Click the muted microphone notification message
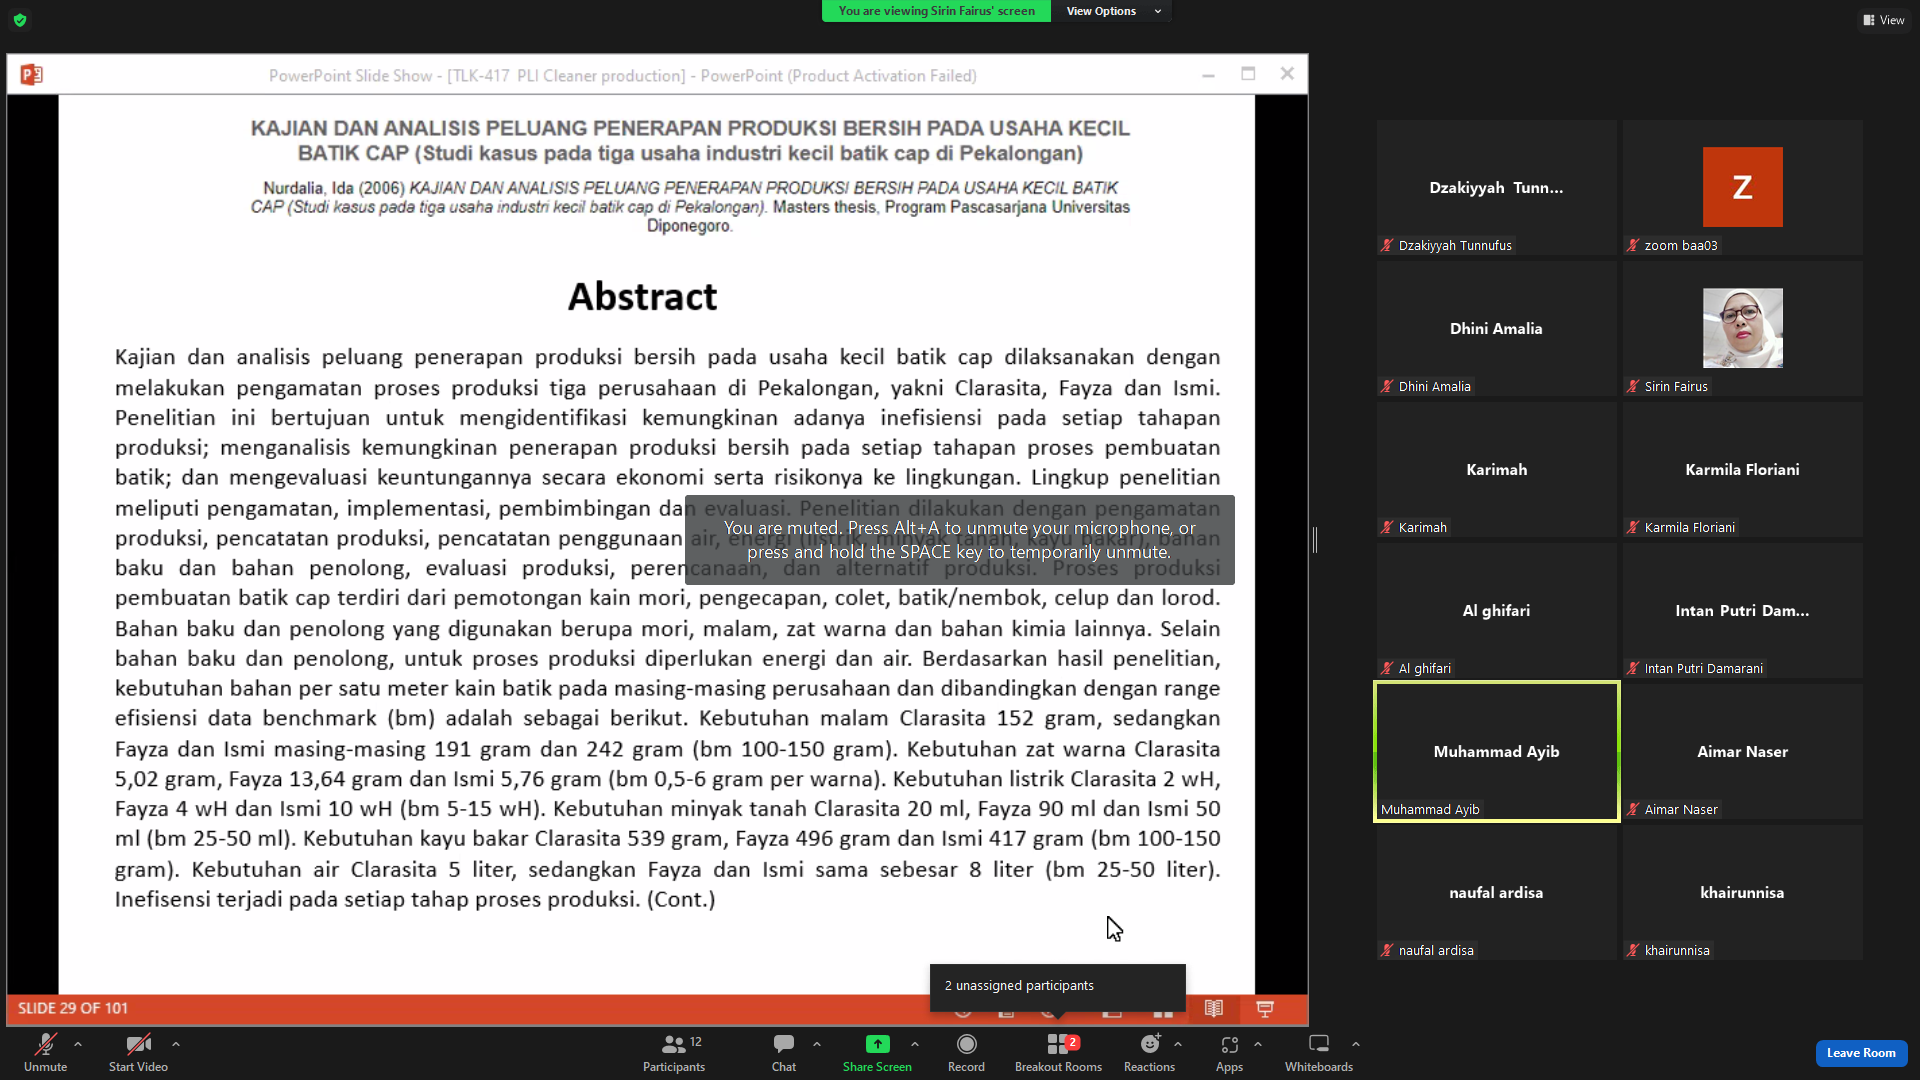Image resolution: width=1920 pixels, height=1080 pixels. [959, 540]
